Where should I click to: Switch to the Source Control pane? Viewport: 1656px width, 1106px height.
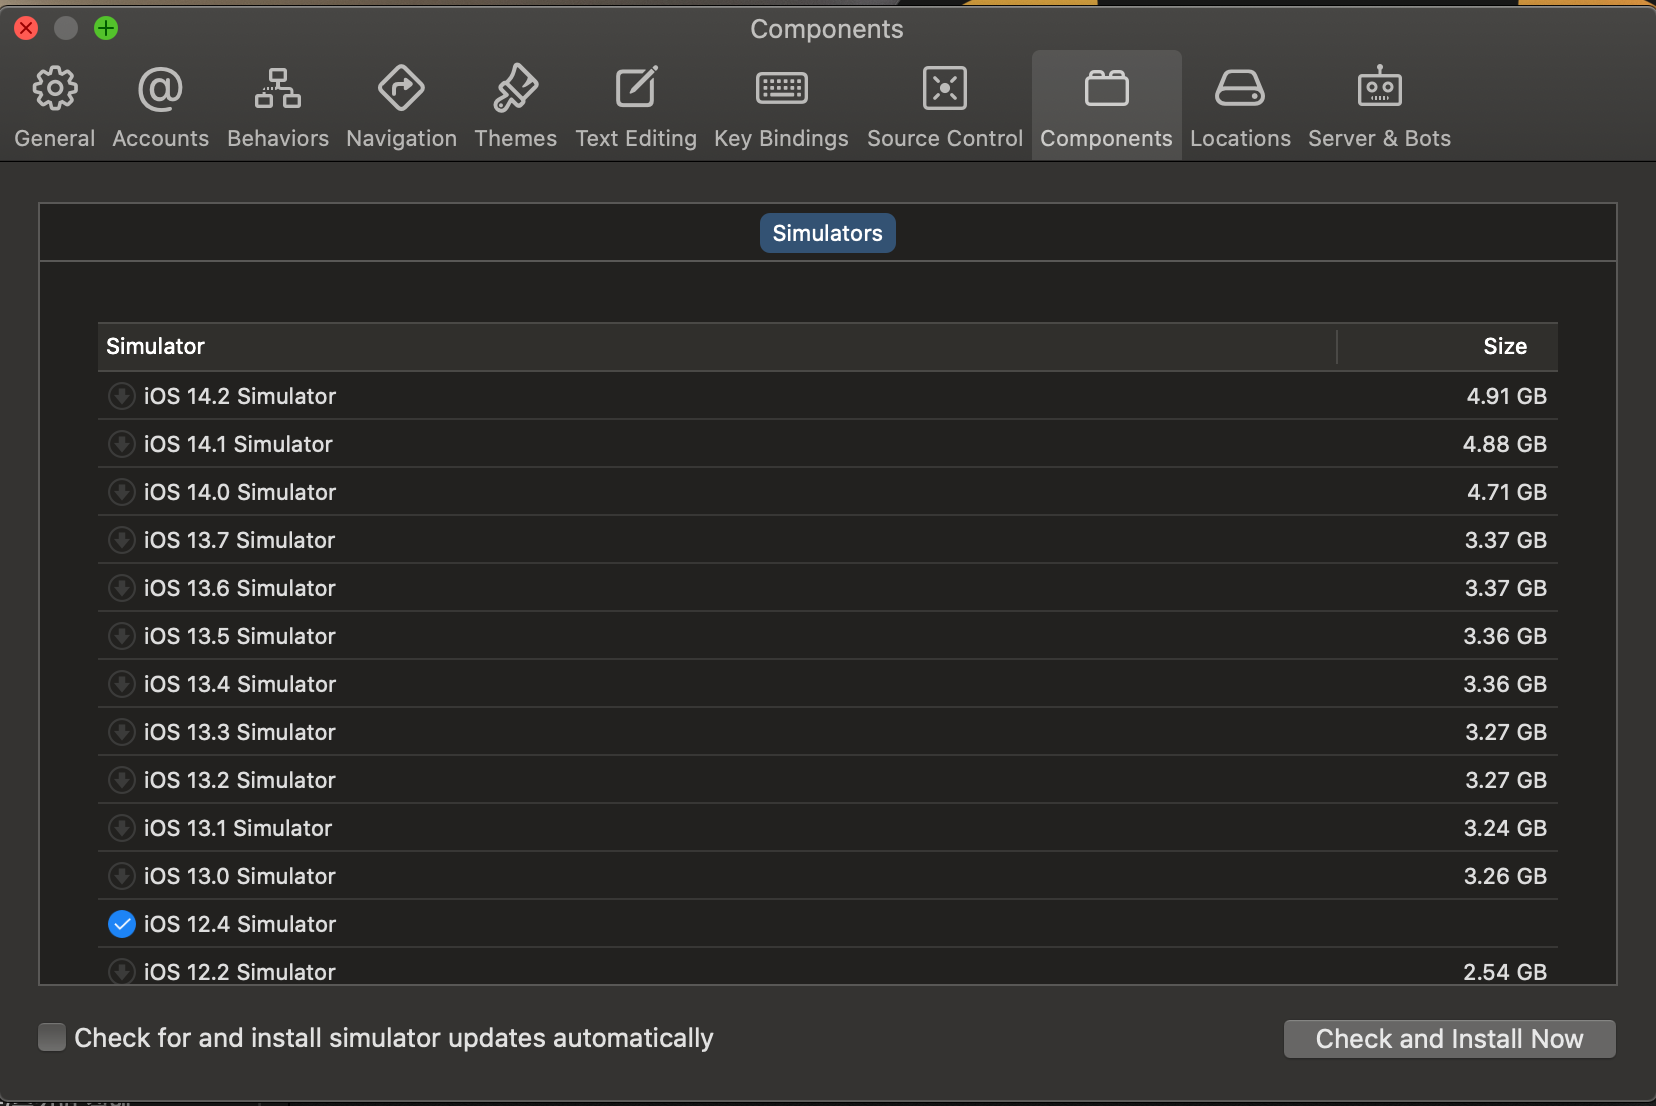pyautogui.click(x=945, y=106)
